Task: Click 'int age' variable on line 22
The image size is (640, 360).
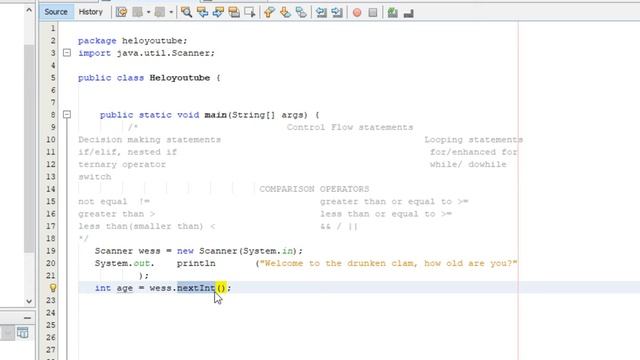Action: 114,288
